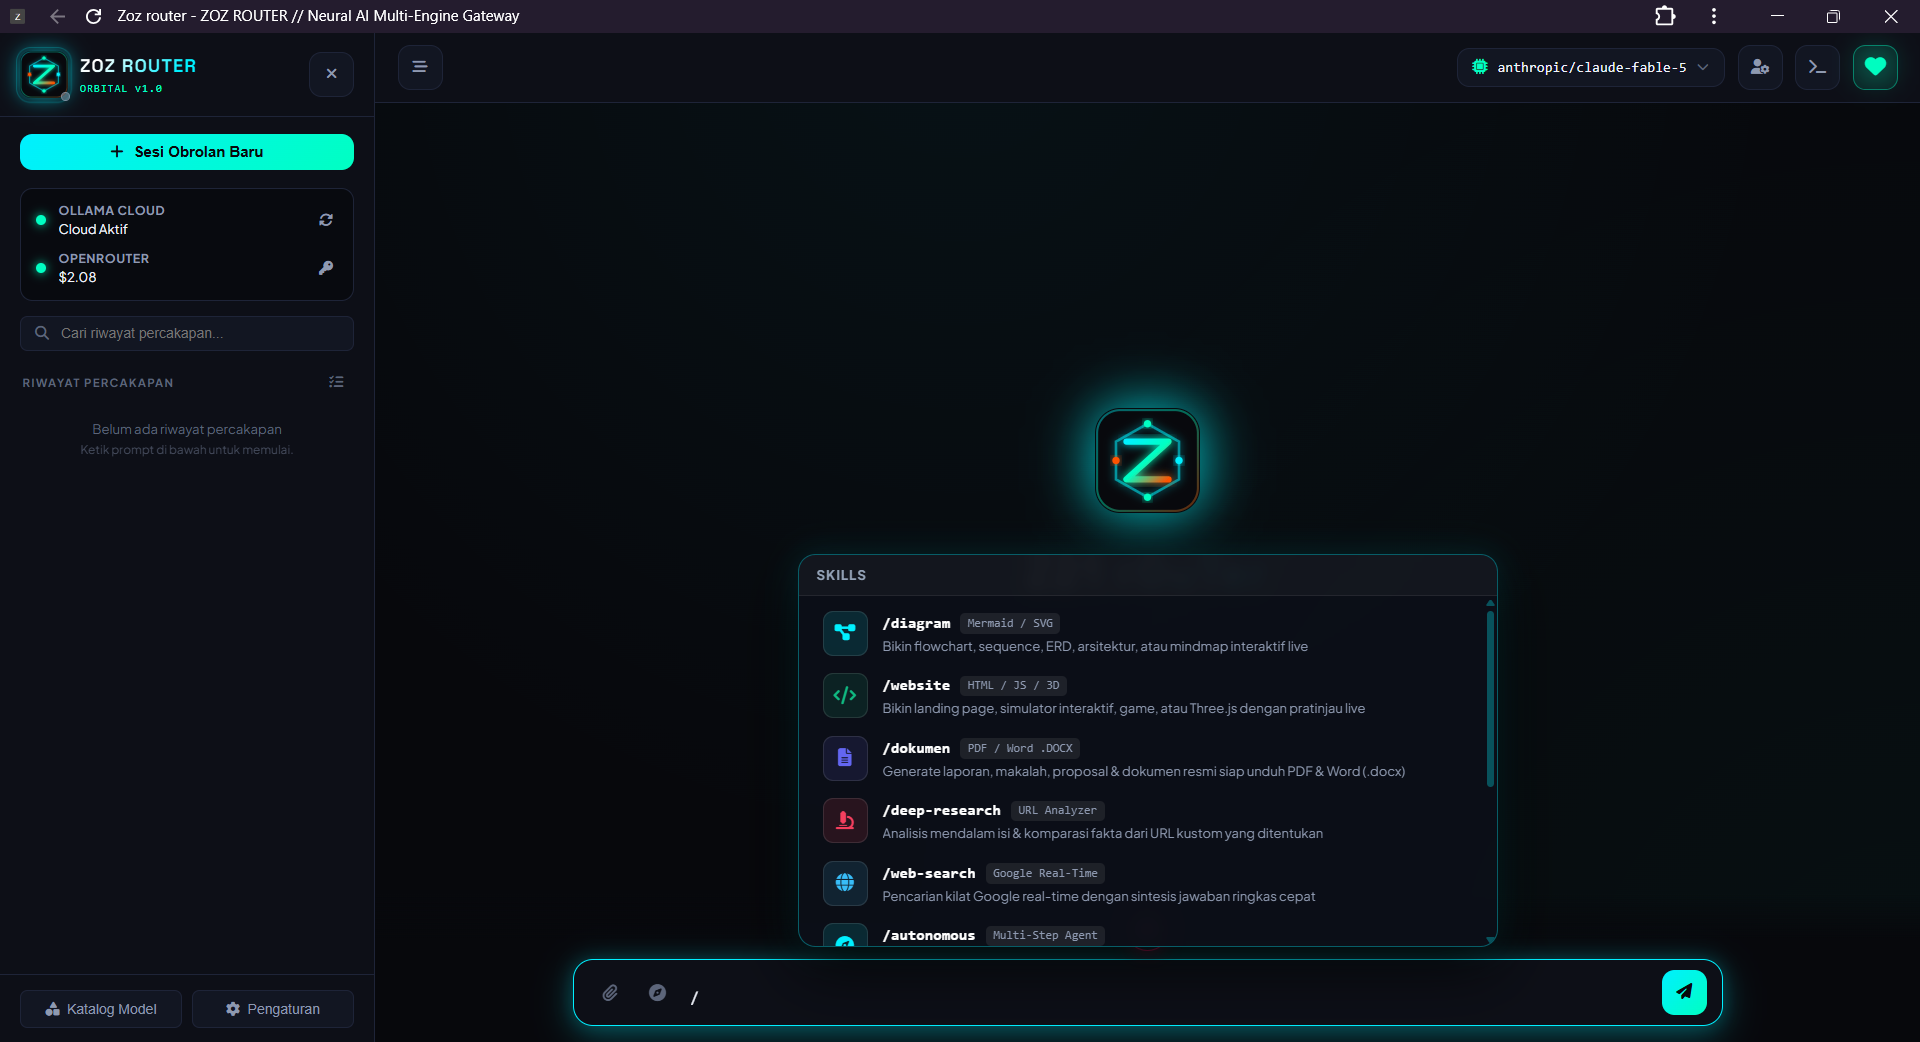Open the terminal console icon
Screen dimensions: 1920x1042
pyautogui.click(x=1817, y=67)
